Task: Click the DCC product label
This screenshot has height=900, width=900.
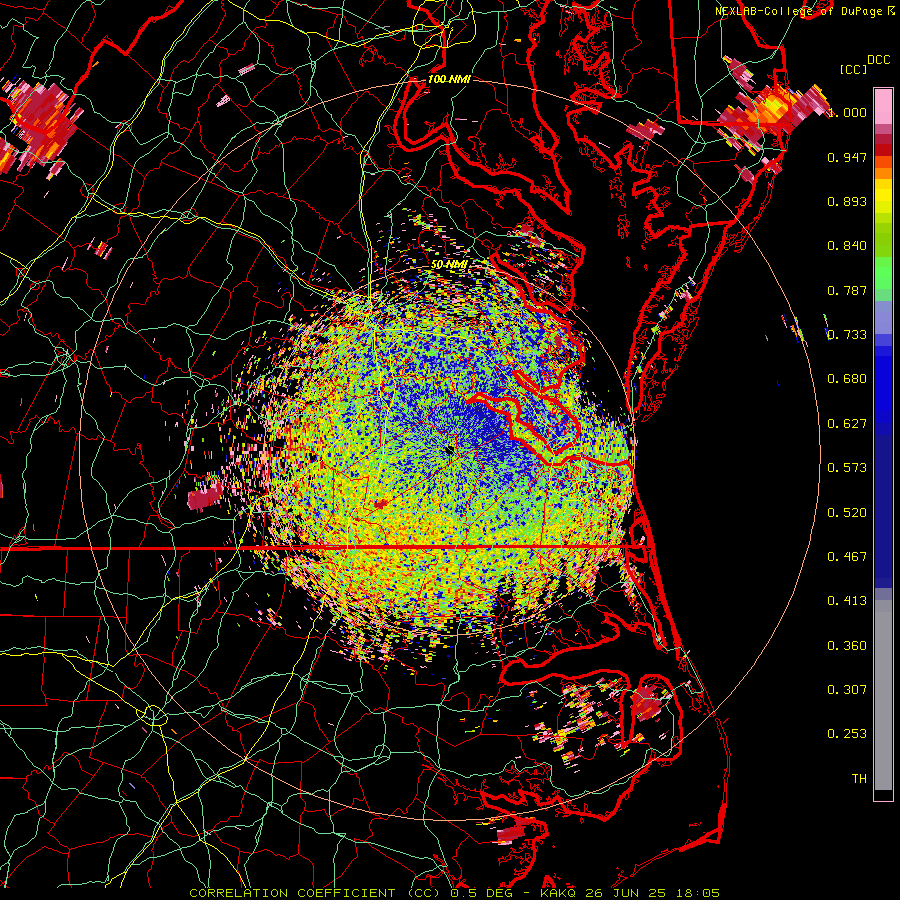Action: coord(878,60)
